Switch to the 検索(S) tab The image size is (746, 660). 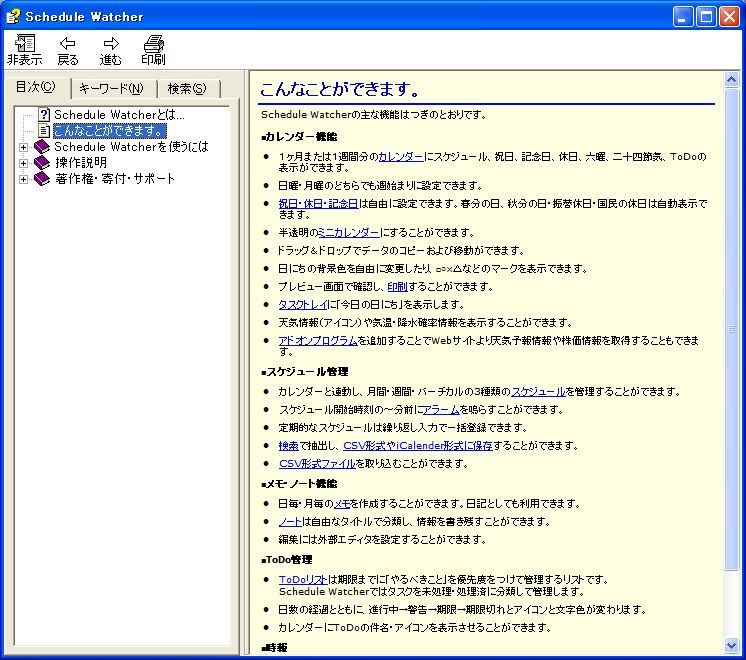(187, 89)
